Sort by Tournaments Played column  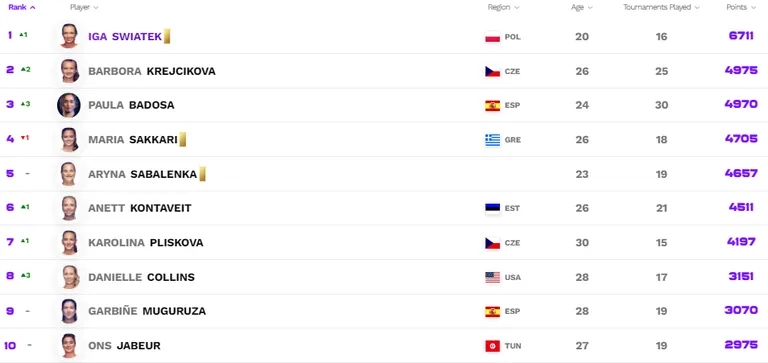[x=661, y=7]
